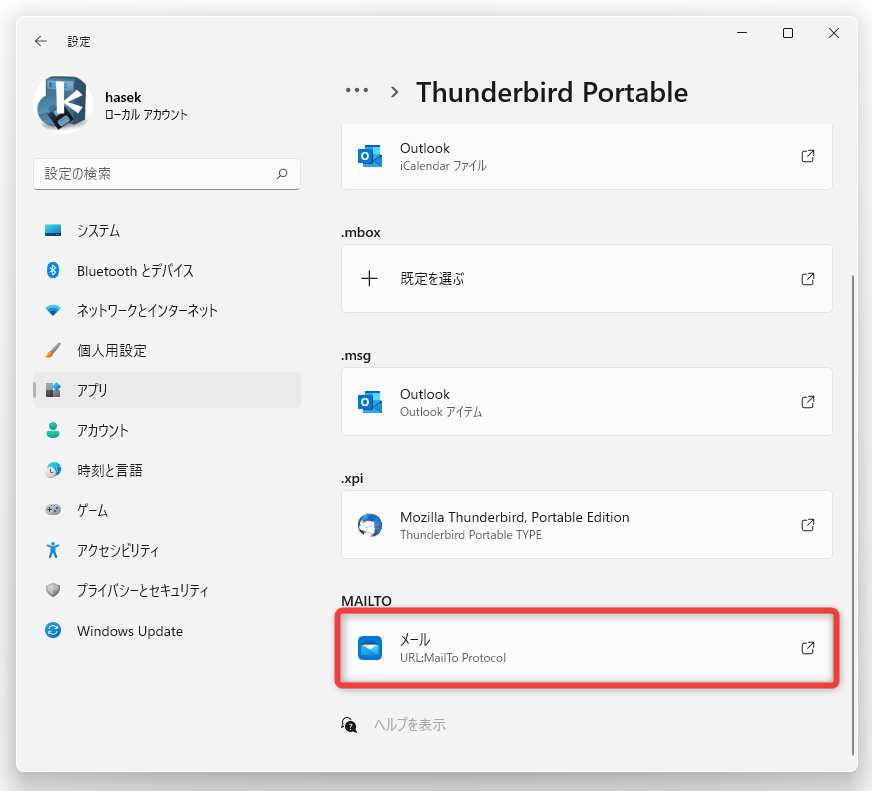The width and height of the screenshot is (872, 791).
Task: Minimize the Settings window
Action: [x=742, y=33]
